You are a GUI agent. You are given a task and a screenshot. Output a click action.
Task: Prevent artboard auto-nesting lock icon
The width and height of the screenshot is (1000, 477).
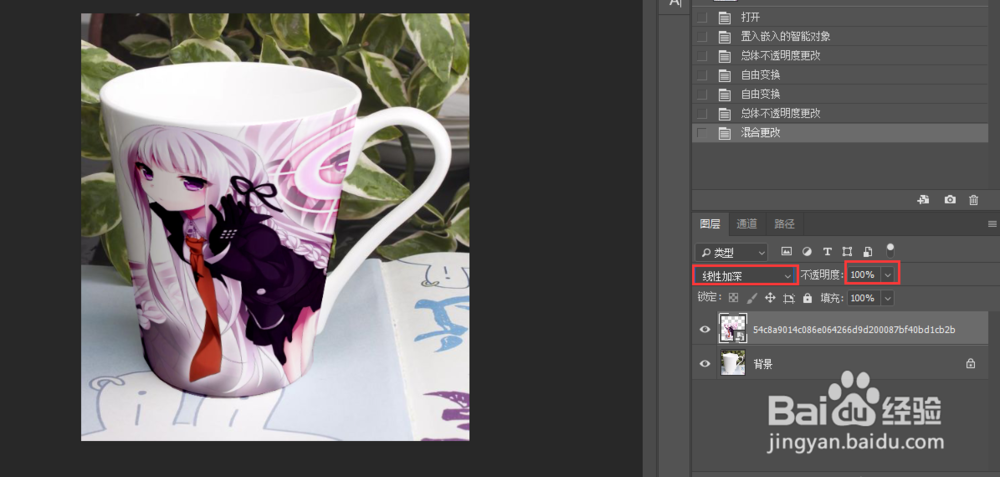pyautogui.click(x=789, y=298)
